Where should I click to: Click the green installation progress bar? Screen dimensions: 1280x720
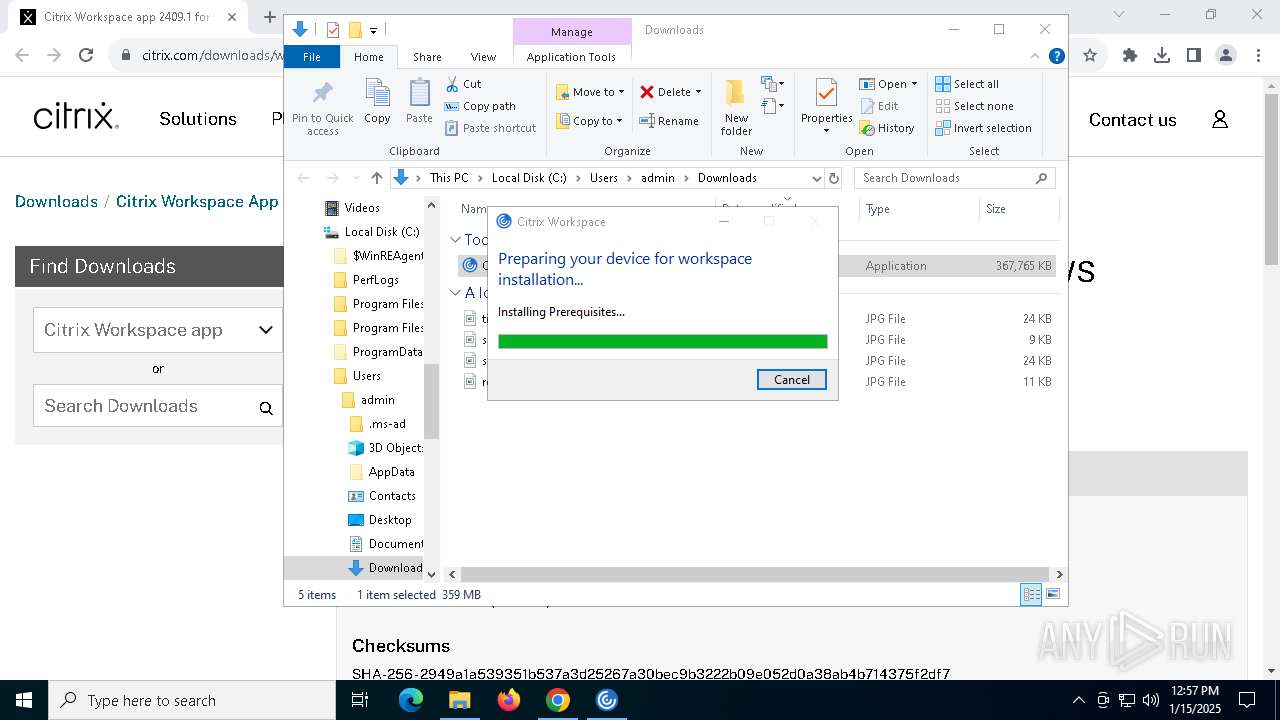coord(662,342)
